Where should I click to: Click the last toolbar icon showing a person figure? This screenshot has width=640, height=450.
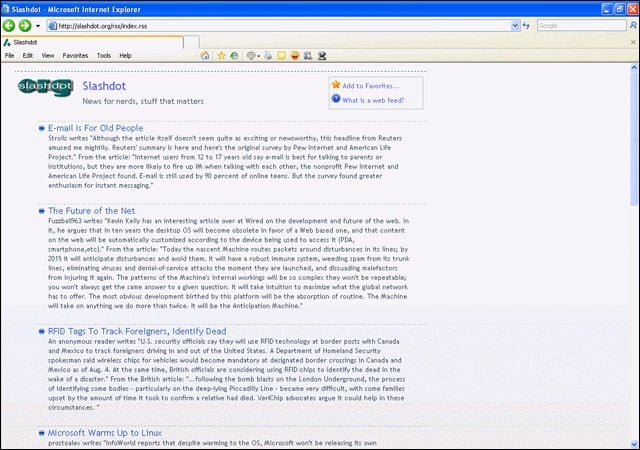coord(322,56)
